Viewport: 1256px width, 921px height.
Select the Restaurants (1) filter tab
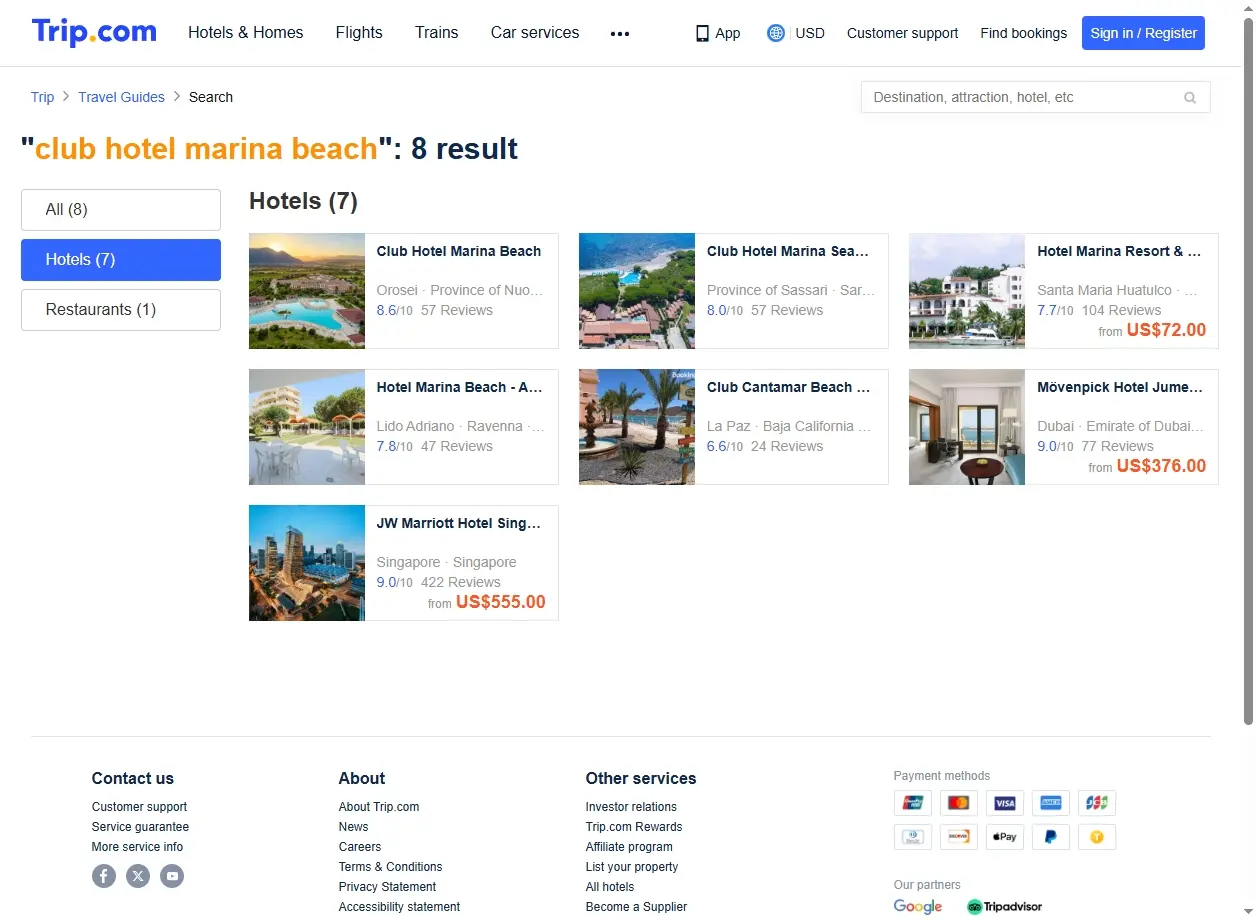121,310
